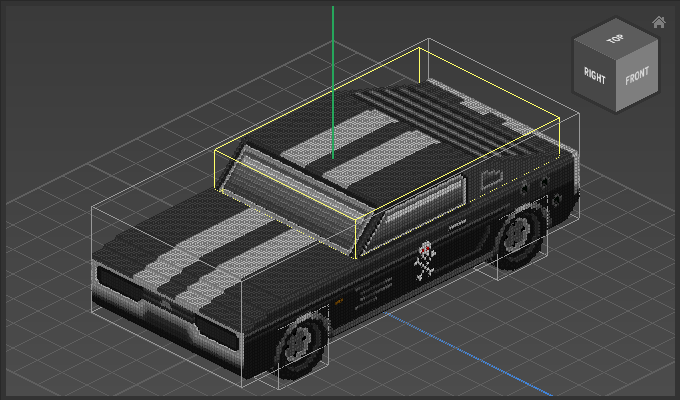Select the RIGHT face of view cube

[595, 75]
